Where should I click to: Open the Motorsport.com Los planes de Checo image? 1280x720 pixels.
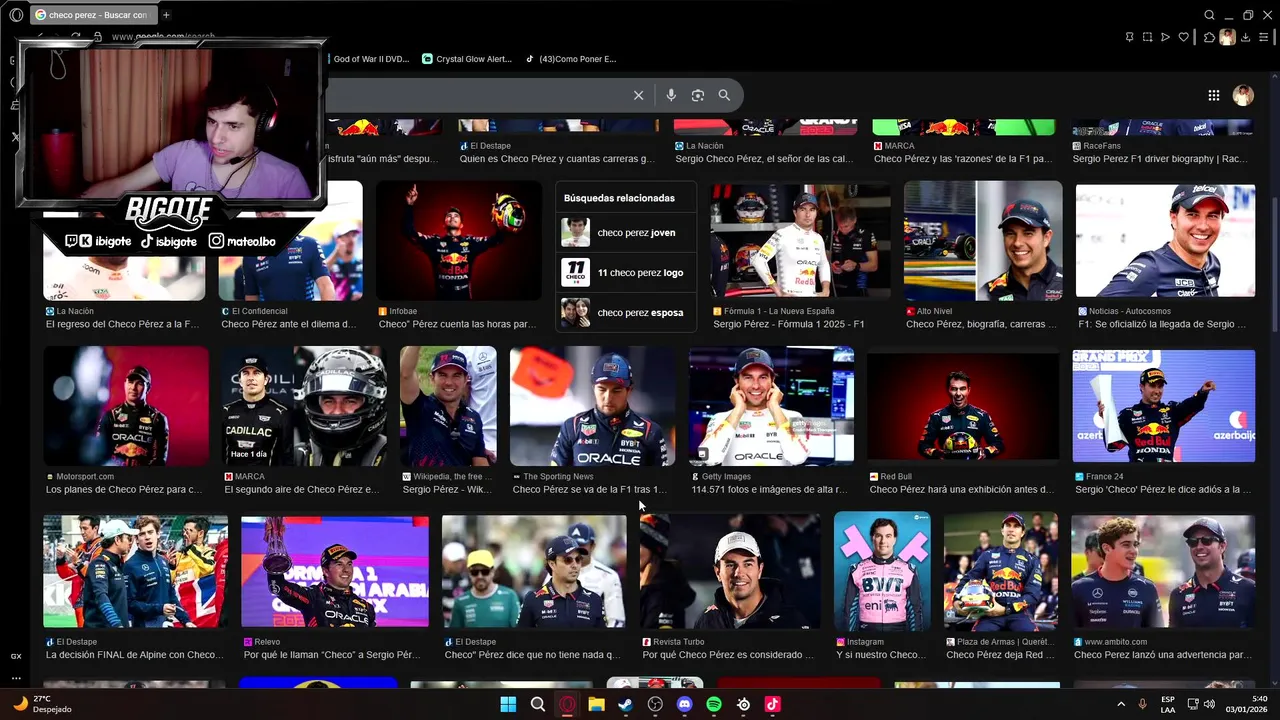coord(126,406)
